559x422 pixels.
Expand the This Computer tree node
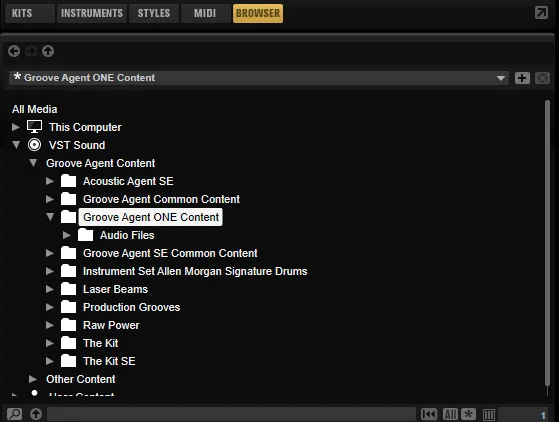[15, 127]
